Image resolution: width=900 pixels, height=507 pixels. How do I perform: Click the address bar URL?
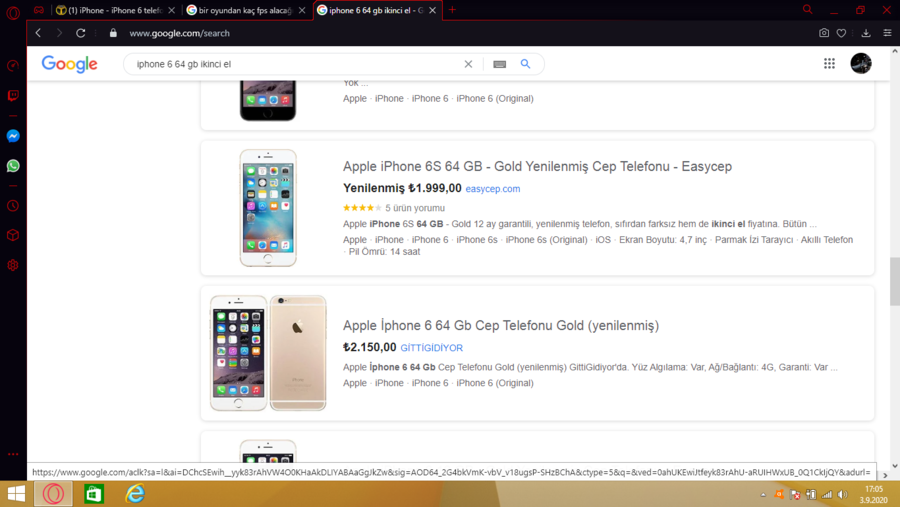pos(180,33)
